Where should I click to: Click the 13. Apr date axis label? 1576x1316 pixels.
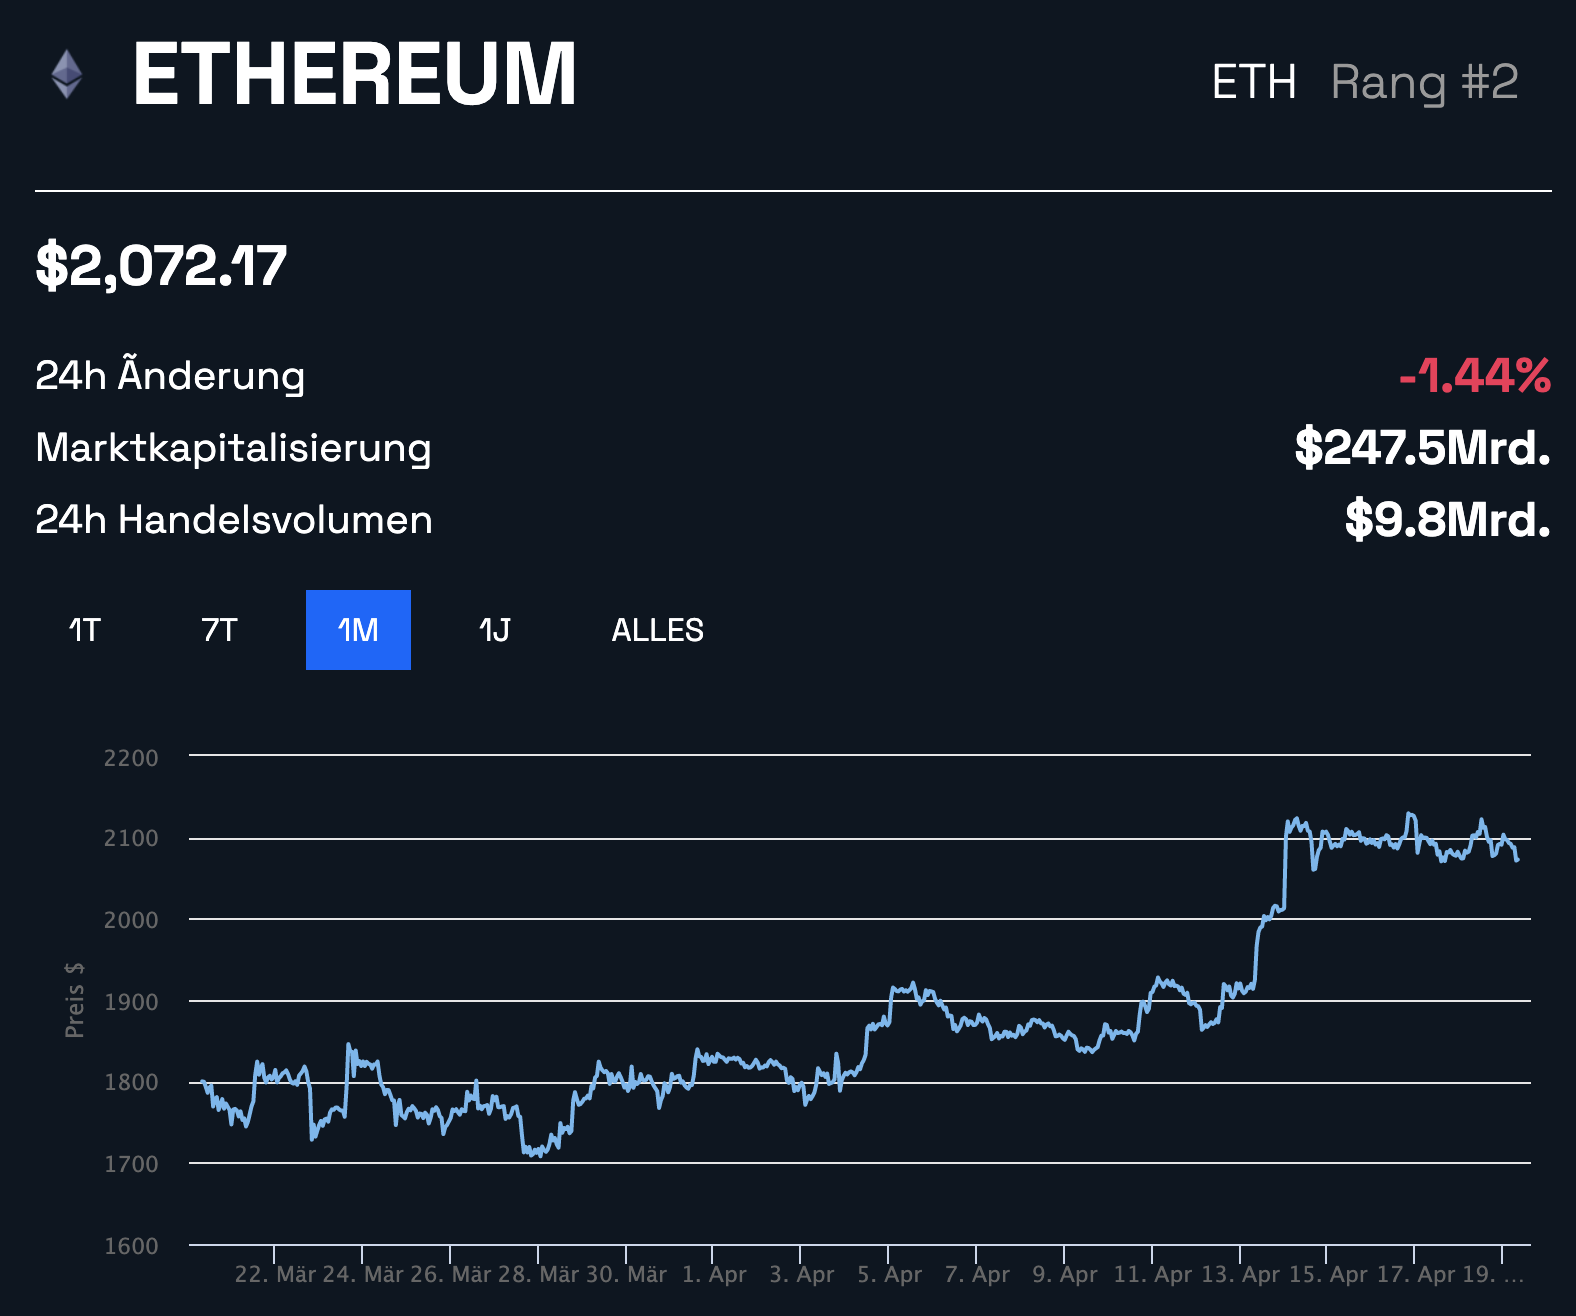pyautogui.click(x=1240, y=1274)
